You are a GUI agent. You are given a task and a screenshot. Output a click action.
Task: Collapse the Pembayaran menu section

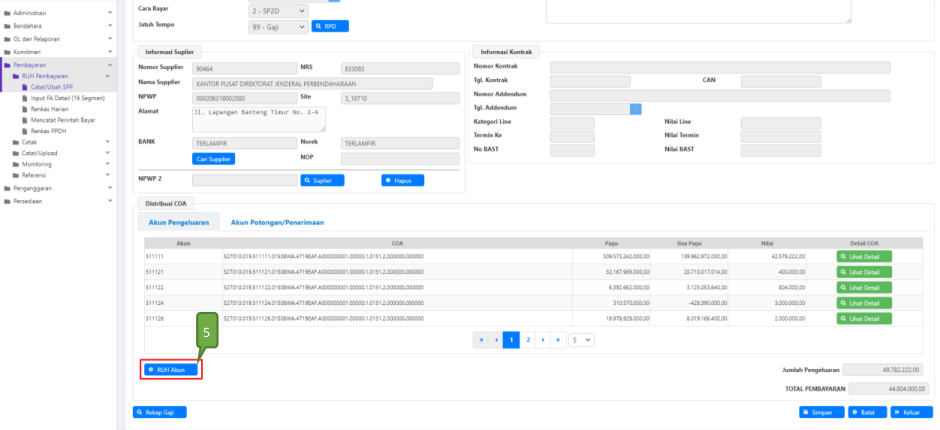tap(59, 64)
